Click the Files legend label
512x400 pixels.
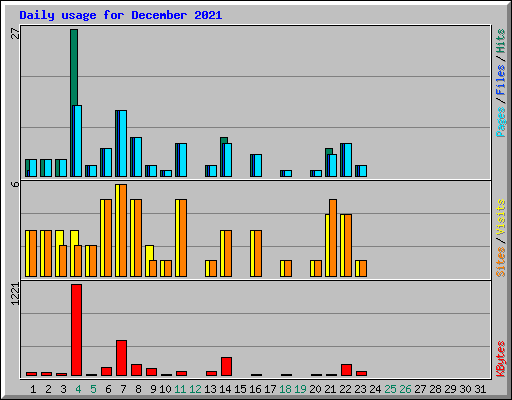point(500,80)
